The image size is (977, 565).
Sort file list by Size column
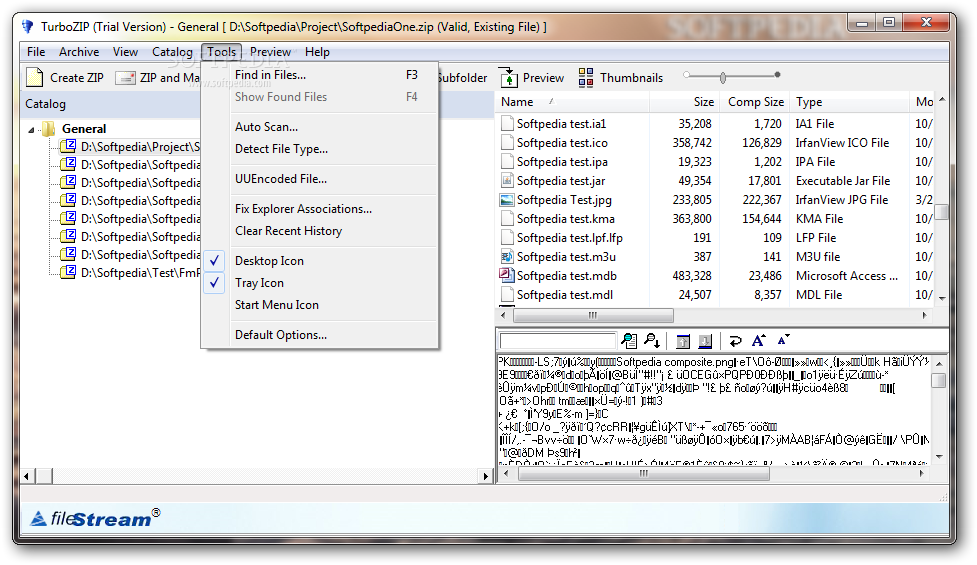(685, 102)
